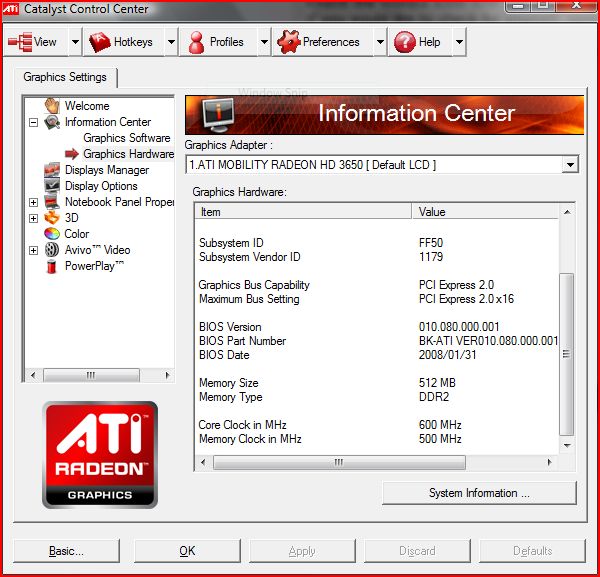Screen dimensions: 600x577
Task: Select Welcome in the tree
Action: (87, 106)
